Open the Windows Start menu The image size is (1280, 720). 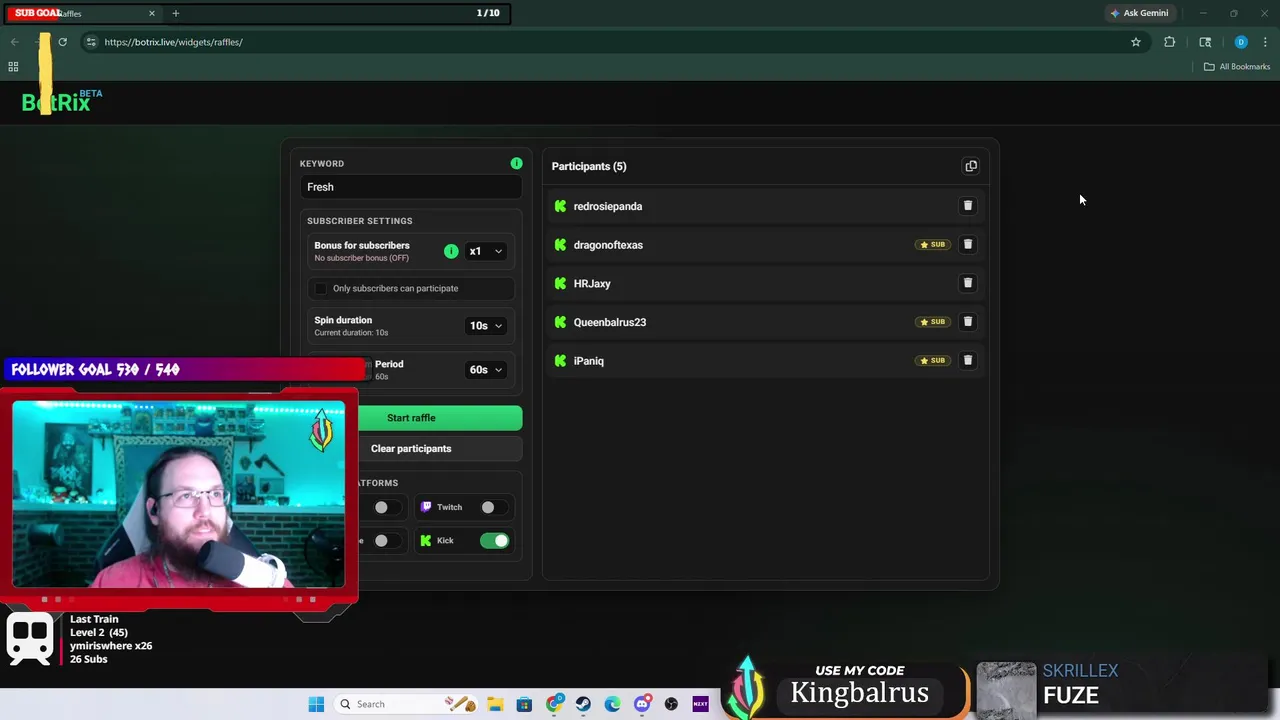316,704
